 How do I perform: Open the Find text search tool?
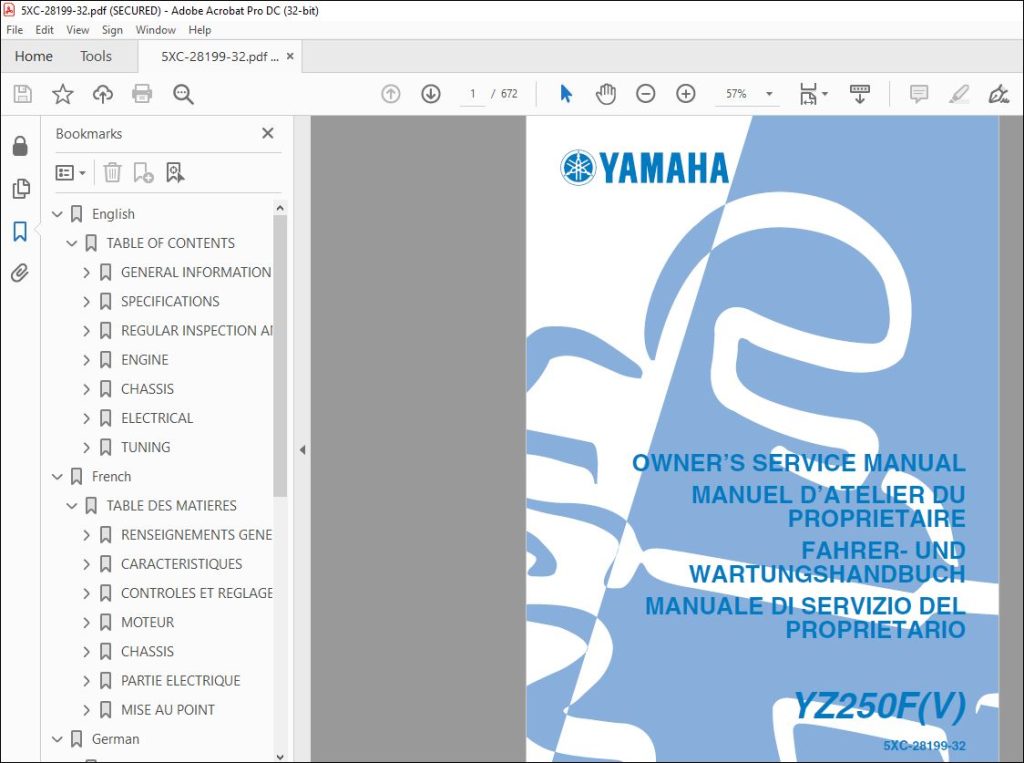[x=183, y=94]
